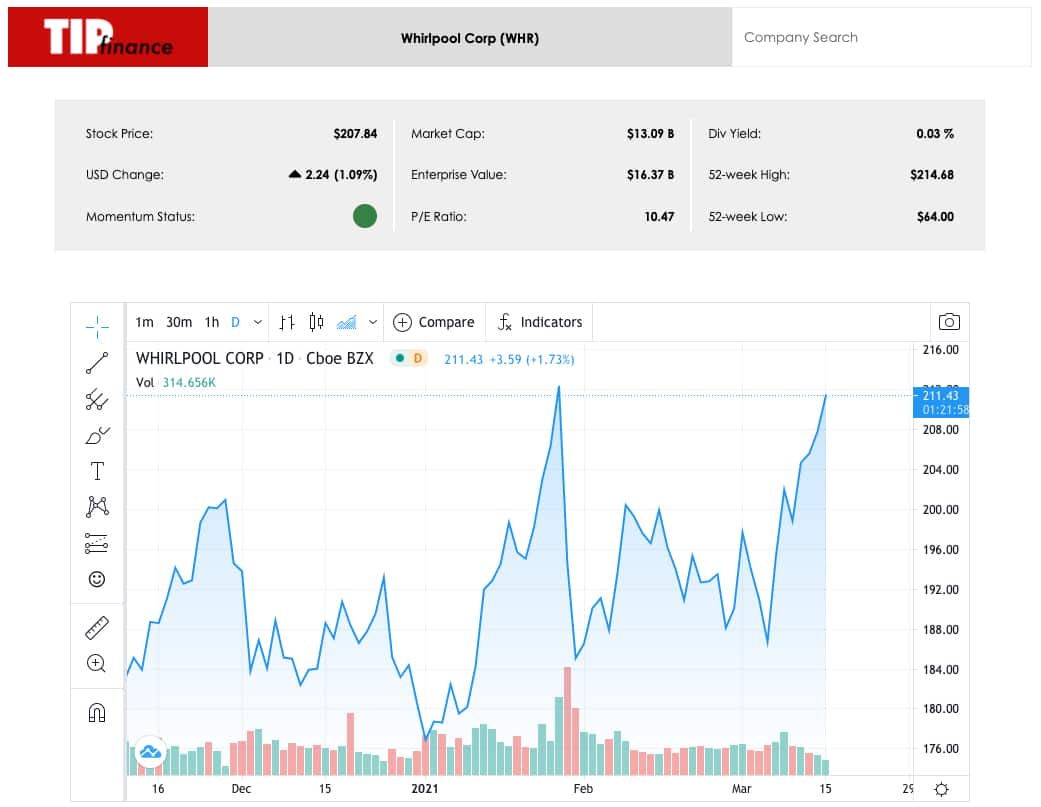Viewport: 1041px width, 807px height.
Task: Toggle magnet mode for drawings
Action: click(x=97, y=713)
